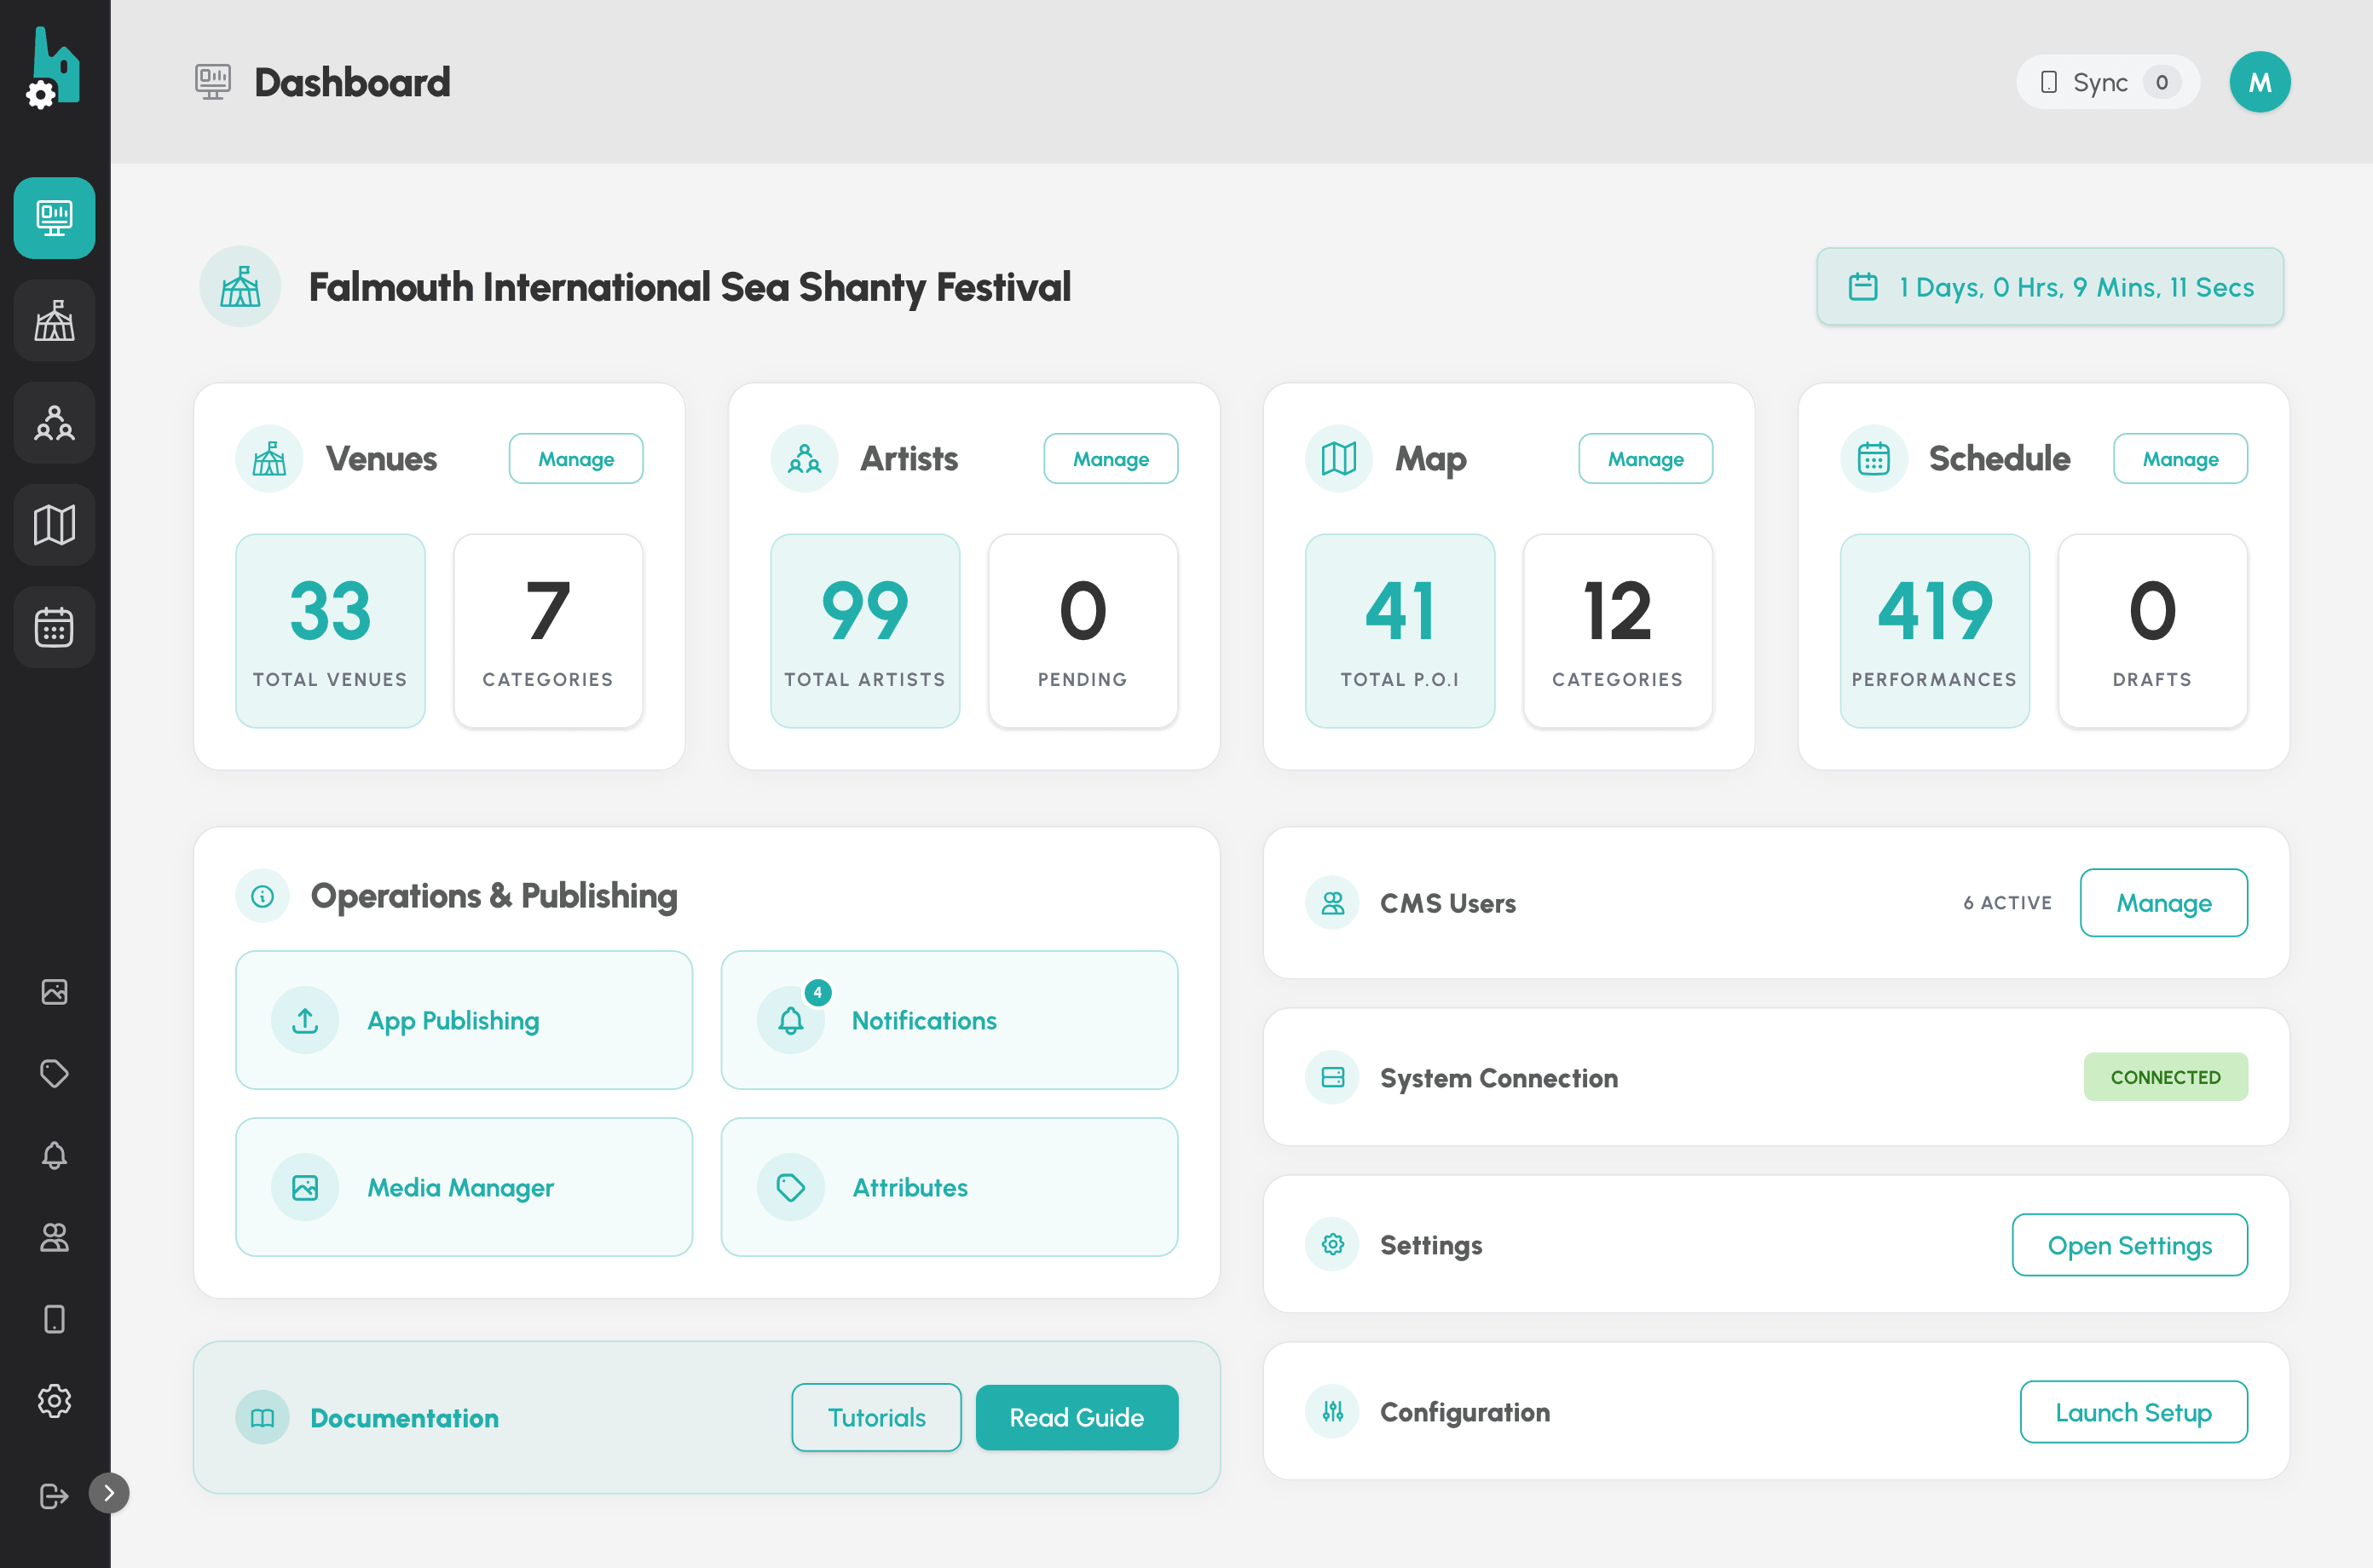Click the Operations & Publishing info icon
This screenshot has height=1568, width=2373.
[262, 896]
